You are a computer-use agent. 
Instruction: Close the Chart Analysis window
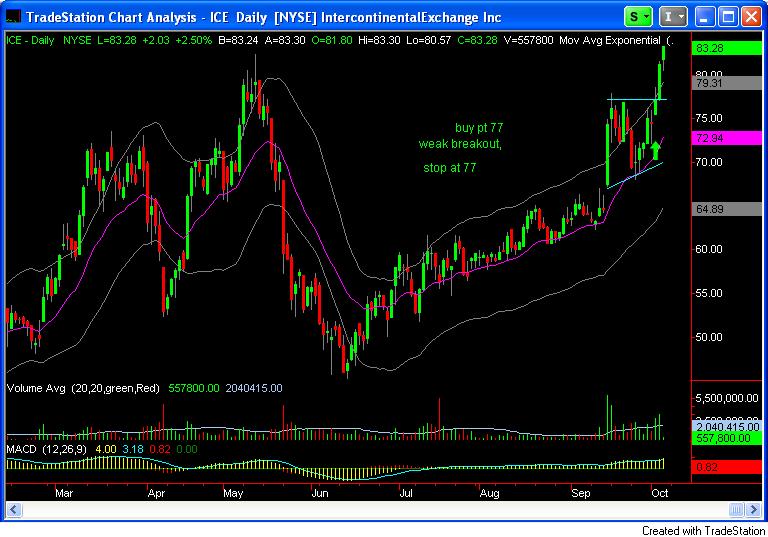tap(752, 17)
